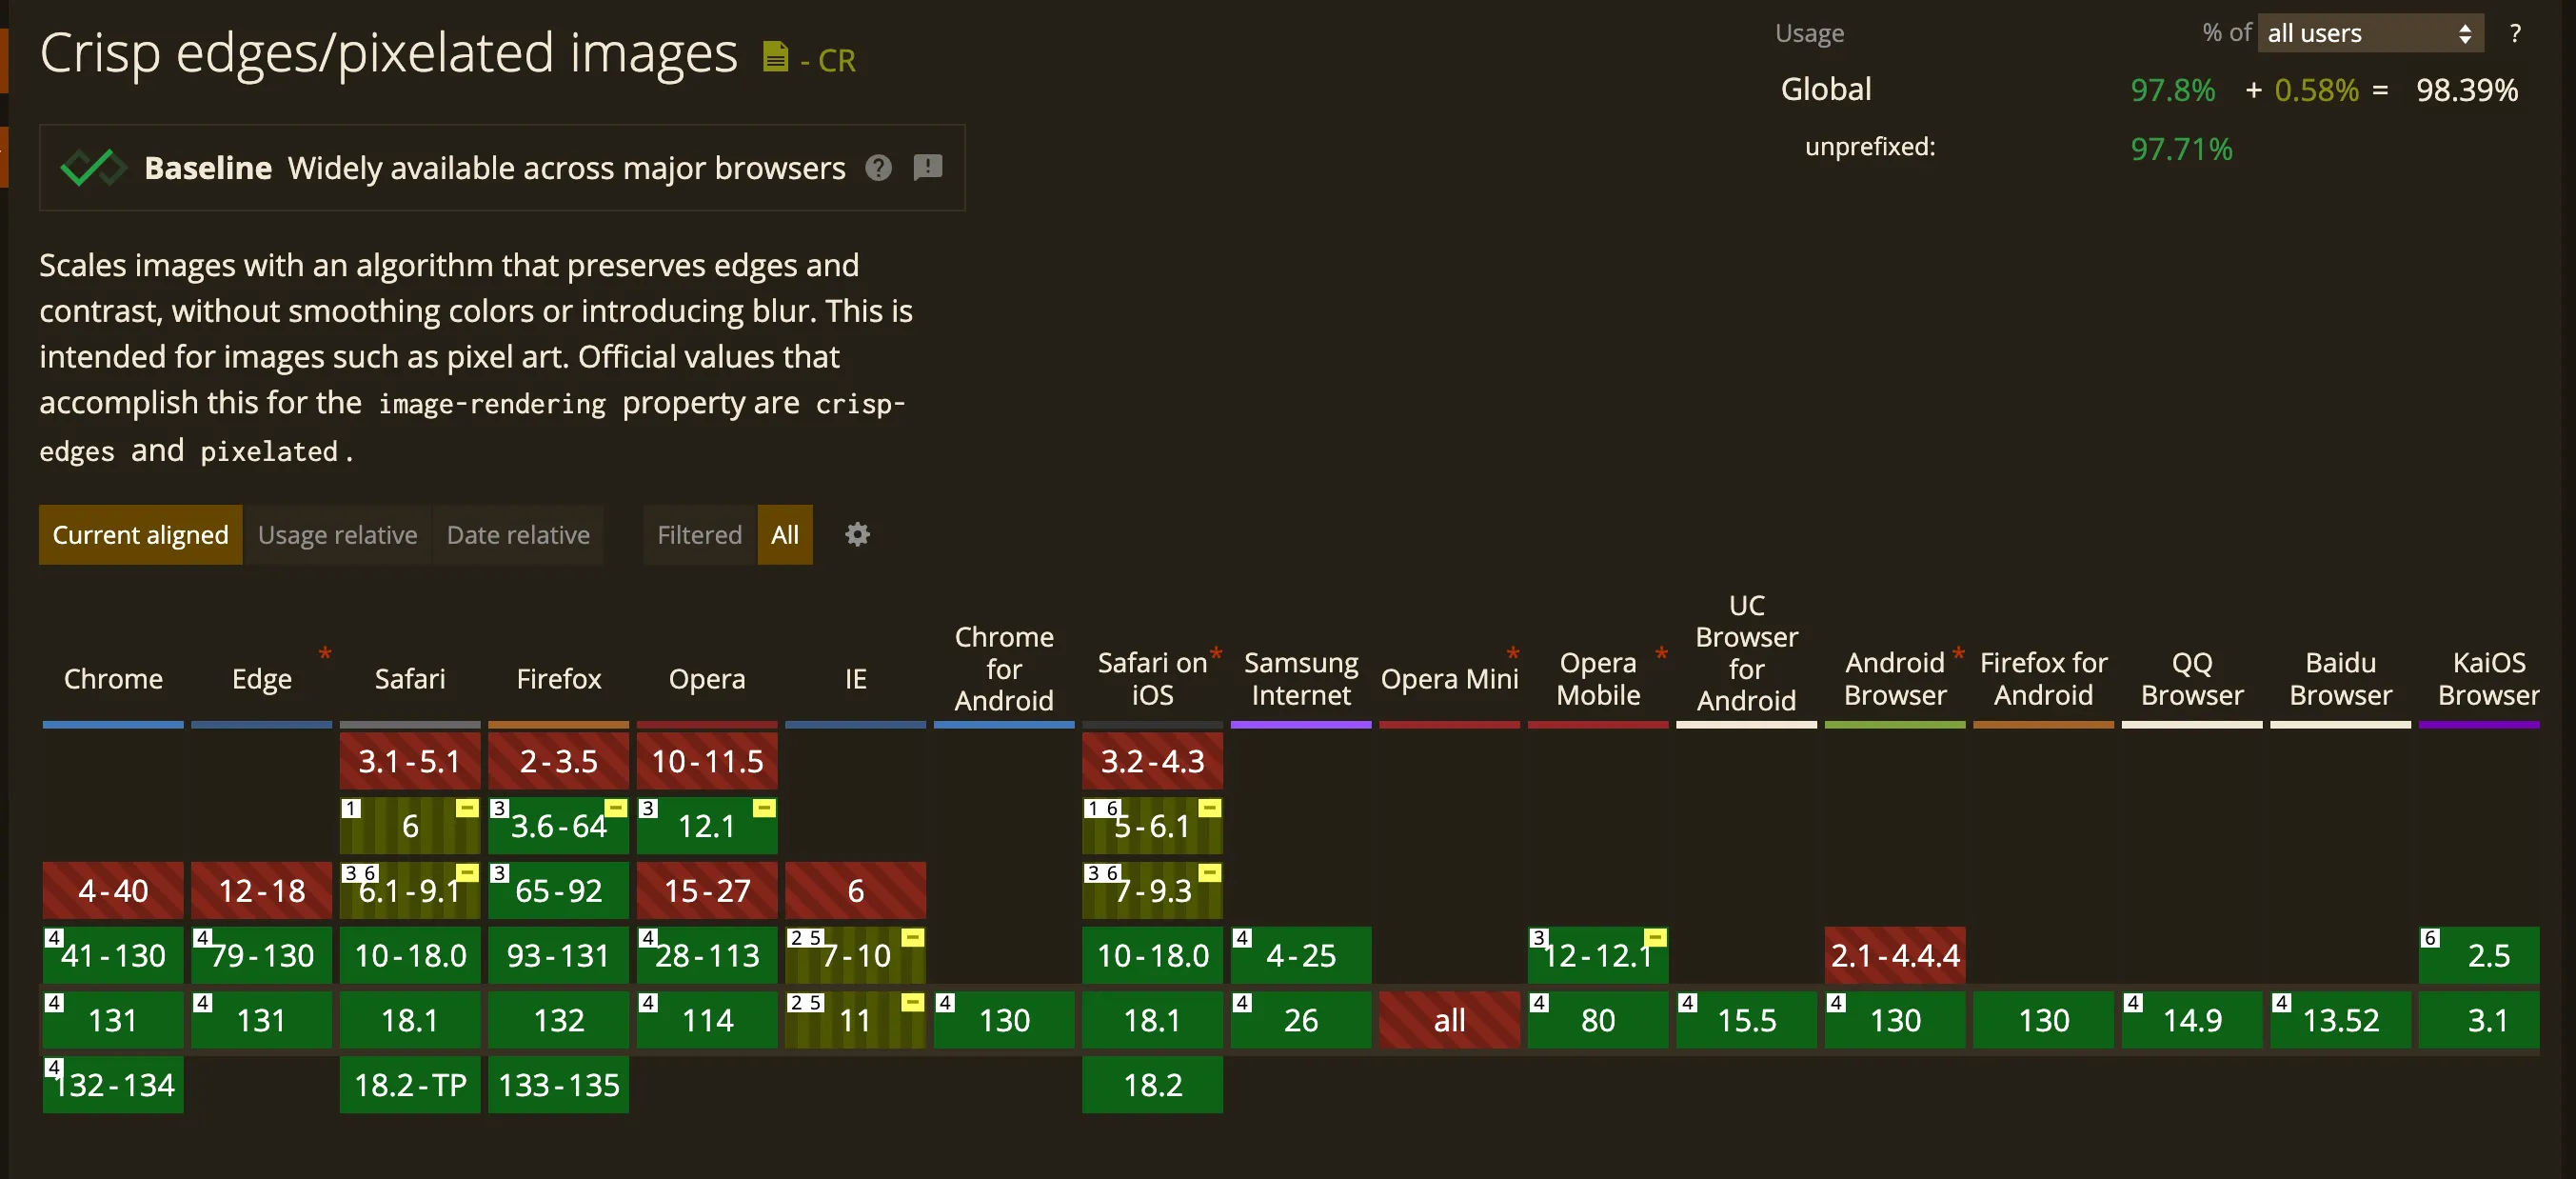Screen dimensions: 2576x1179
Task: Select the All browsers tab
Action: (785, 535)
